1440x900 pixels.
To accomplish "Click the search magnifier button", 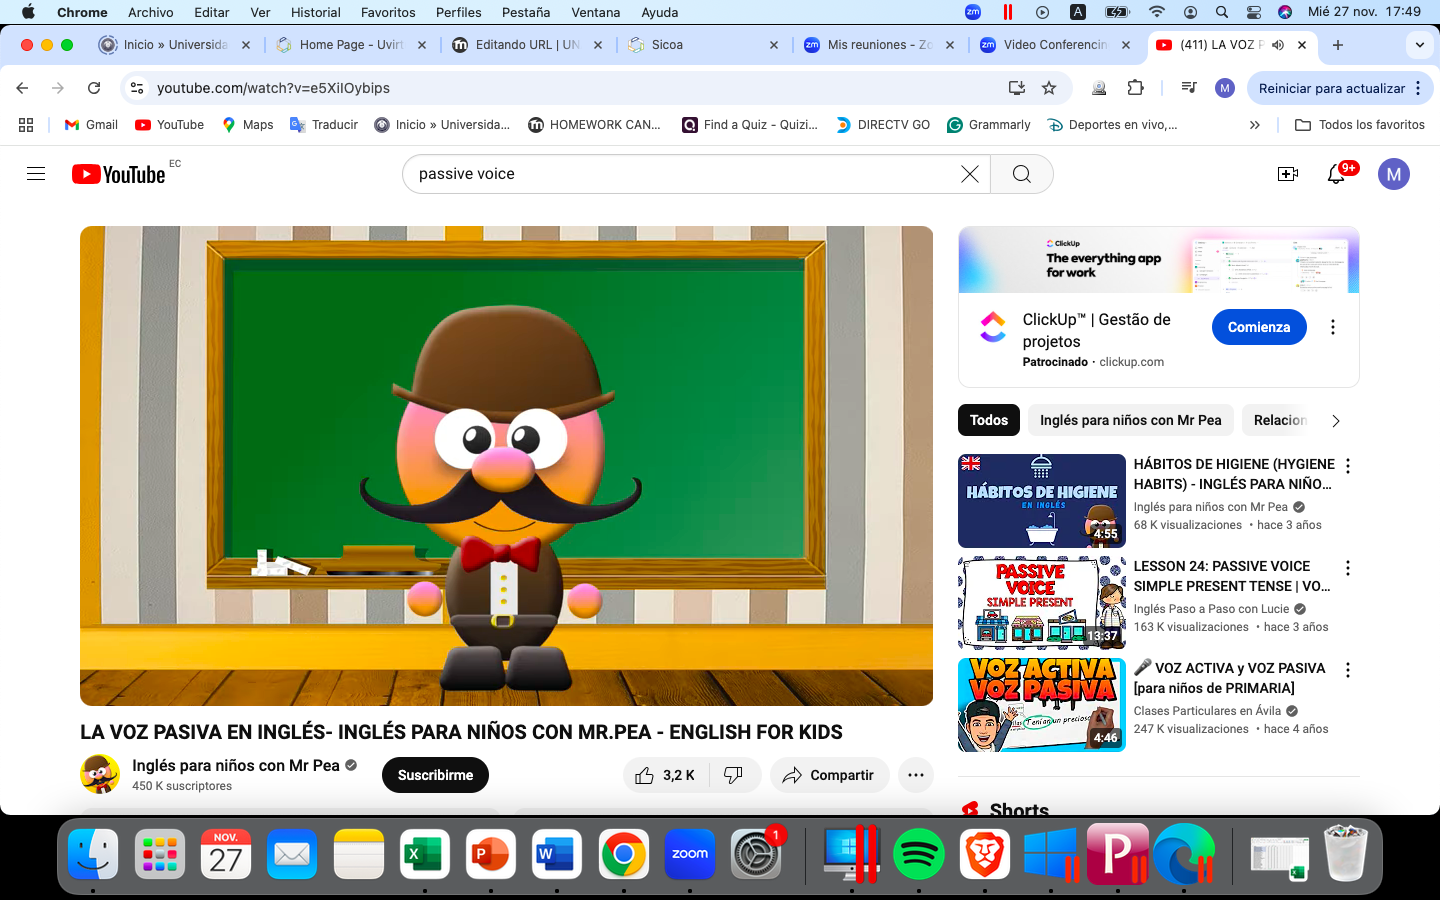I will coord(1021,174).
